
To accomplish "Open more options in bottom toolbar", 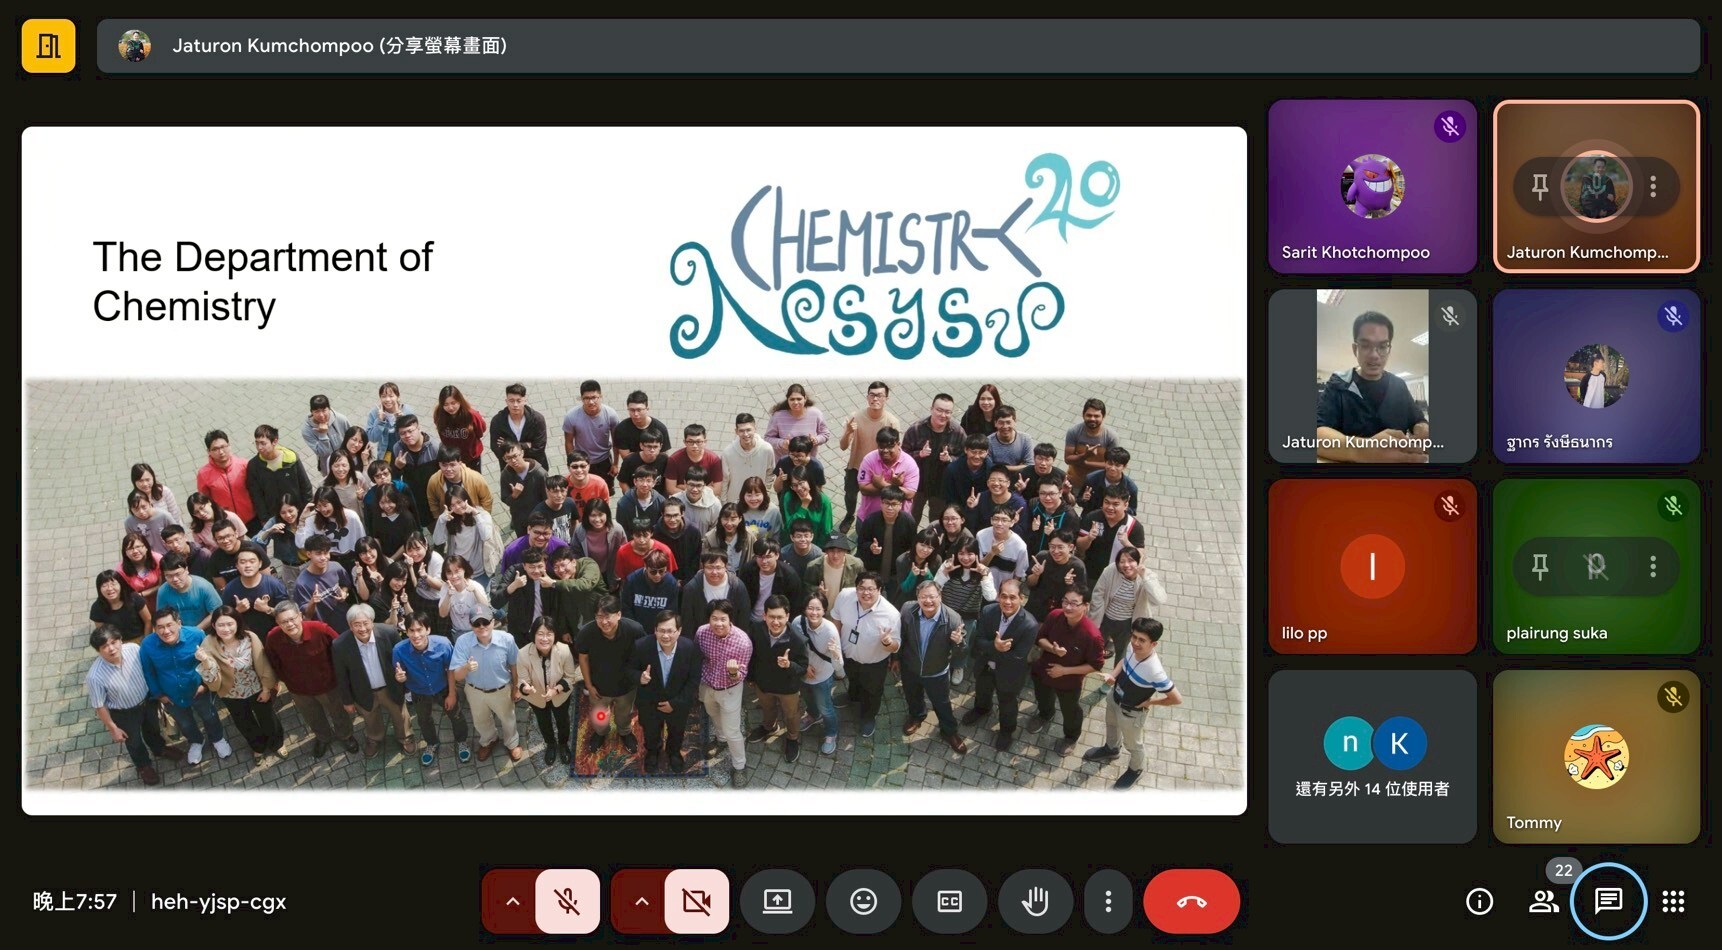I will [1108, 901].
